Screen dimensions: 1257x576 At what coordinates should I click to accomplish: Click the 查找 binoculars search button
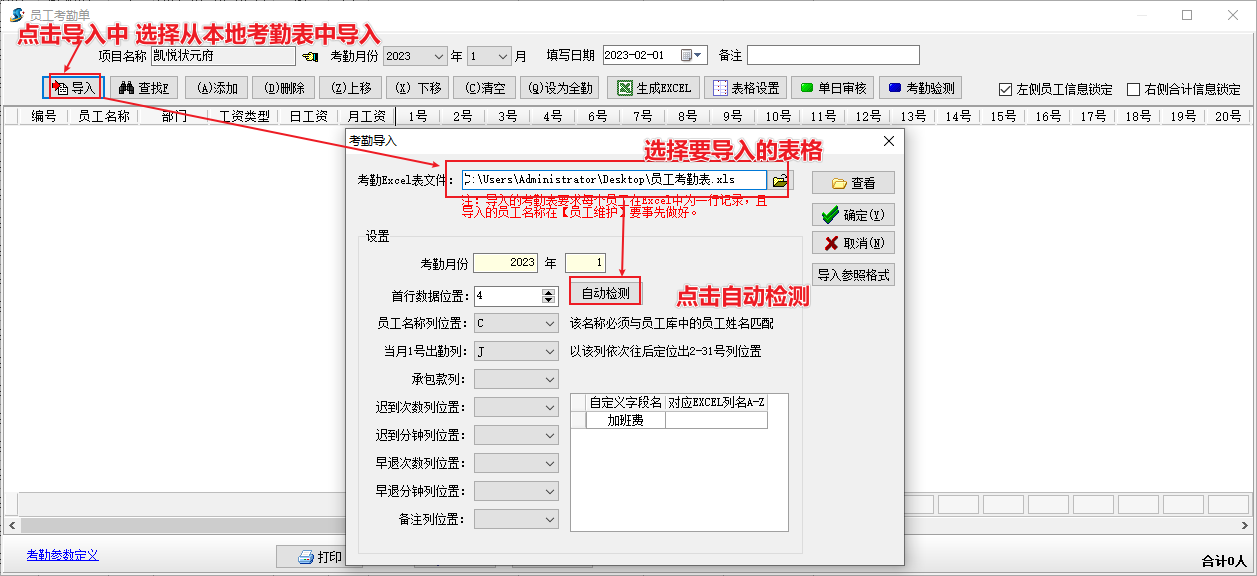(144, 88)
